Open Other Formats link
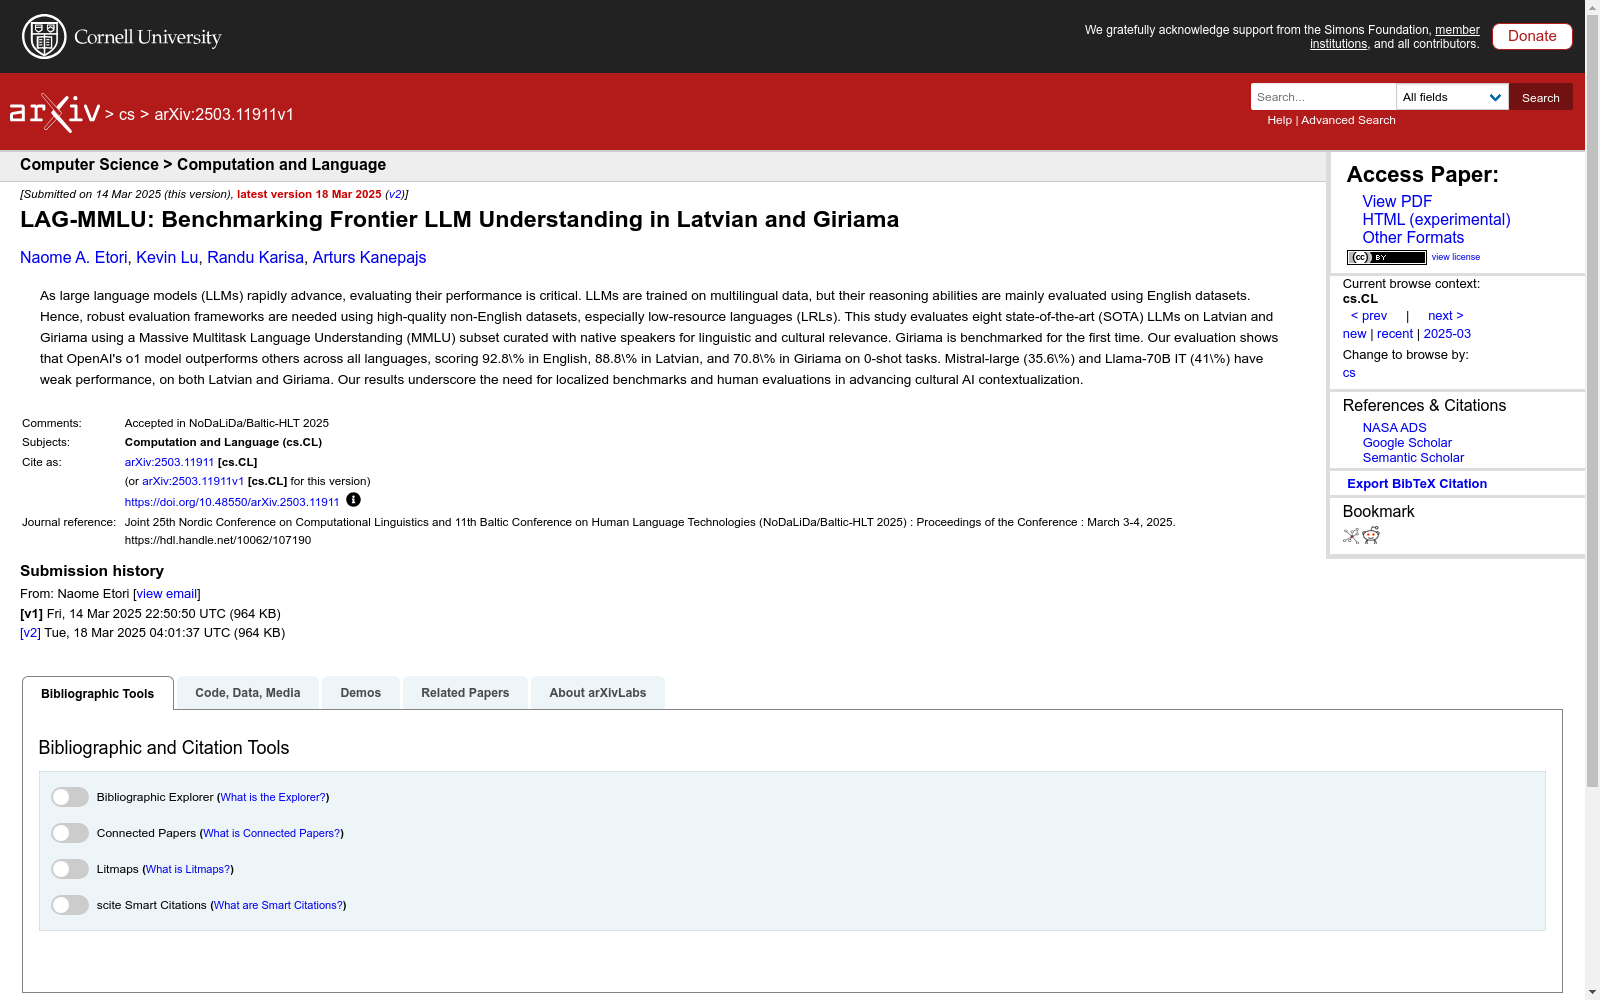 point(1413,238)
